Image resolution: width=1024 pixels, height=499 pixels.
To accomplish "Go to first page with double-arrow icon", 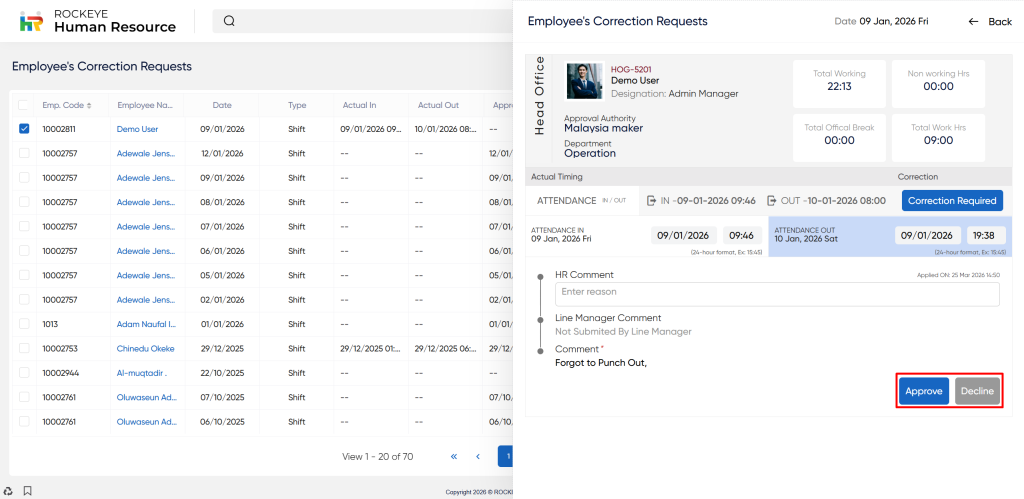I will click(x=454, y=456).
